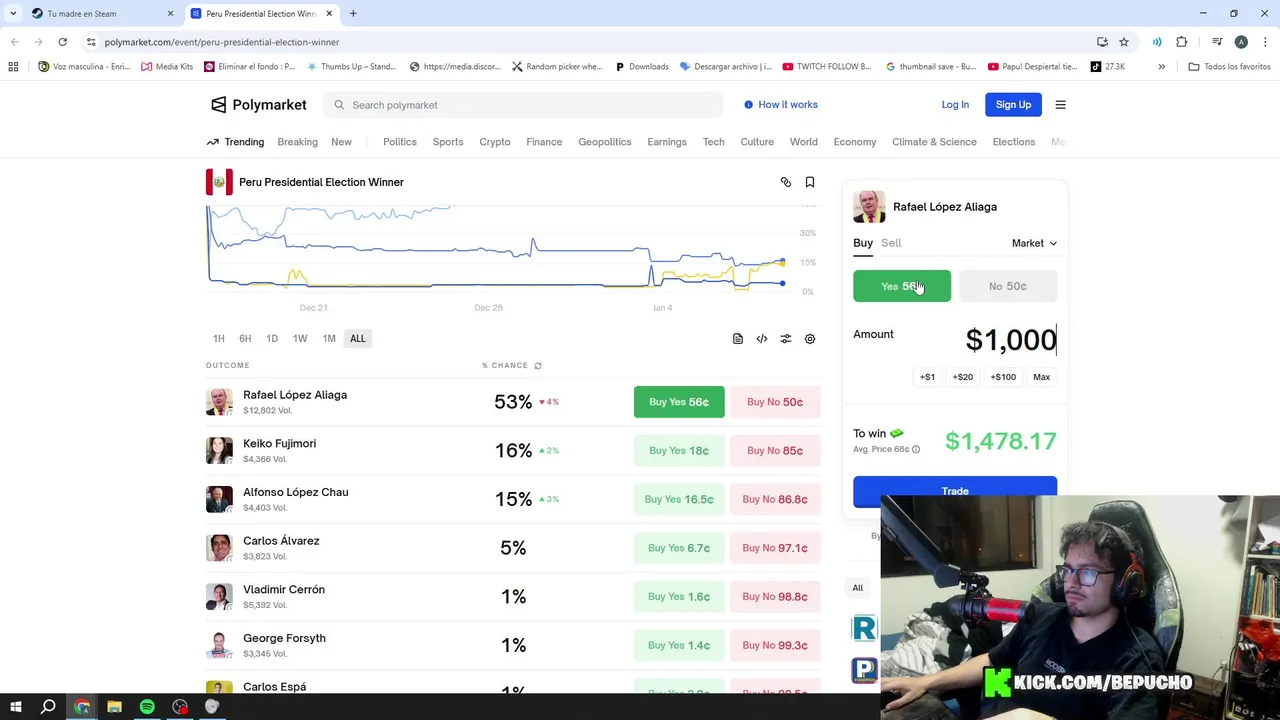The width and height of the screenshot is (1280, 720).
Task: Select the Yes 56¢ outcome toggle
Action: point(902,286)
